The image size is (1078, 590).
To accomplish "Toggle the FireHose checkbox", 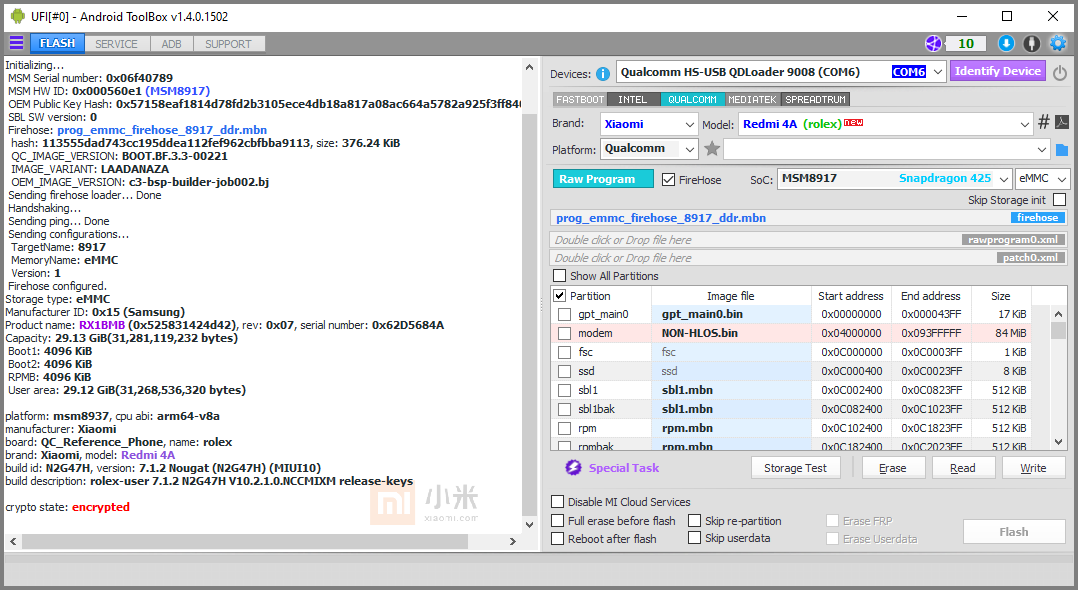I will [x=668, y=179].
